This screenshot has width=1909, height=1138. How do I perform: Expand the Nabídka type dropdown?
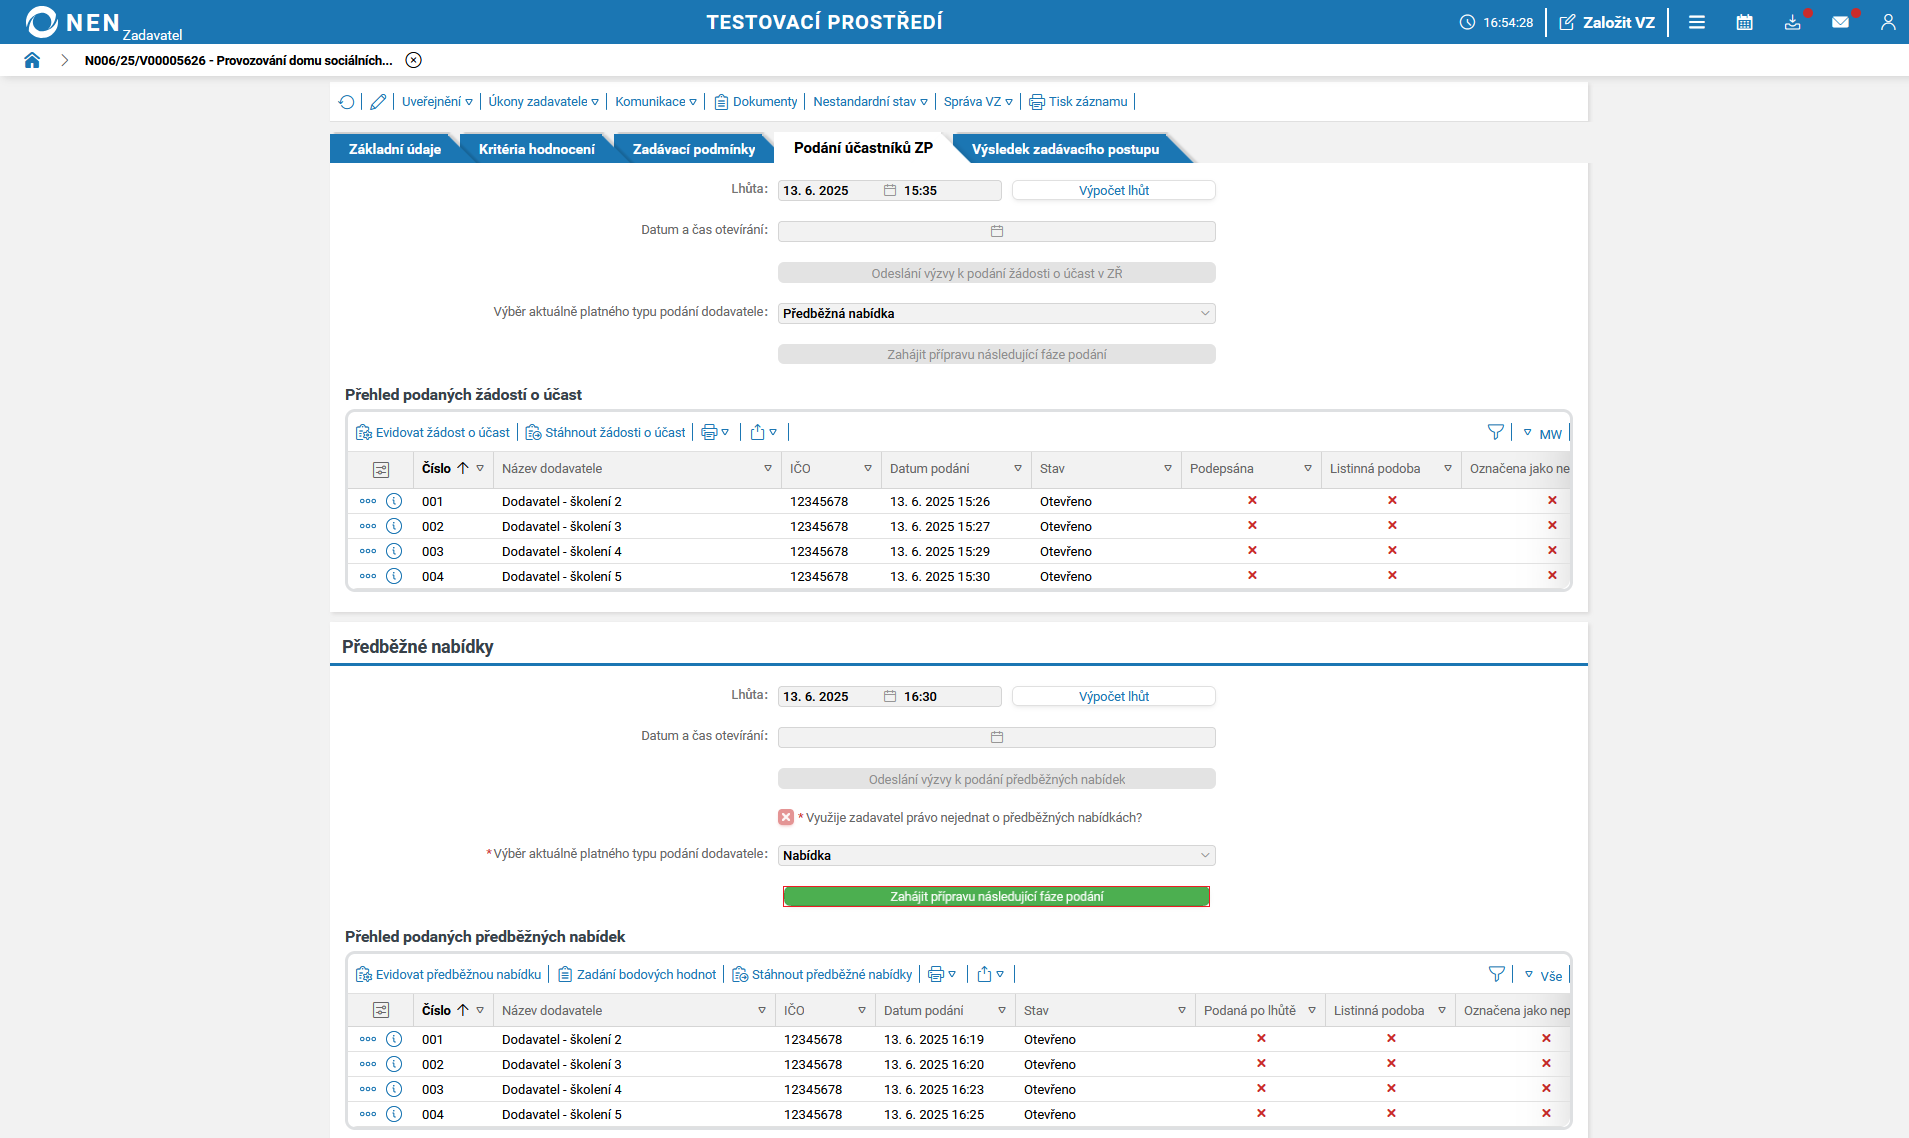coord(997,855)
